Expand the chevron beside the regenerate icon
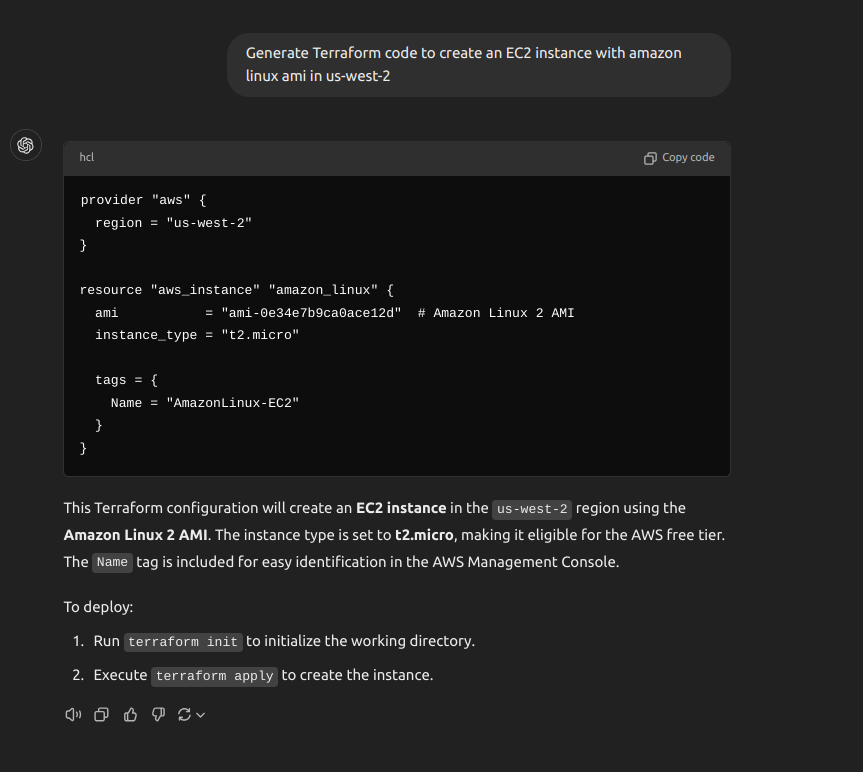Viewport: 863px width, 772px height. [x=201, y=715]
